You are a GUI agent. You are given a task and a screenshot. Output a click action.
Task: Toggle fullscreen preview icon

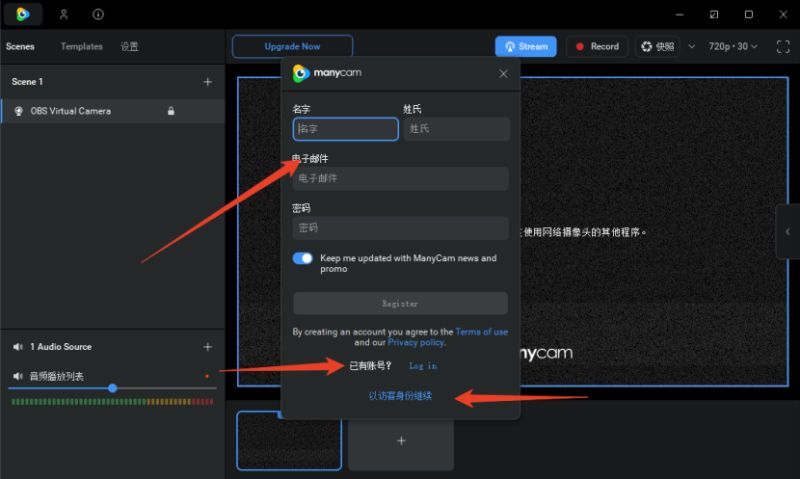[783, 46]
